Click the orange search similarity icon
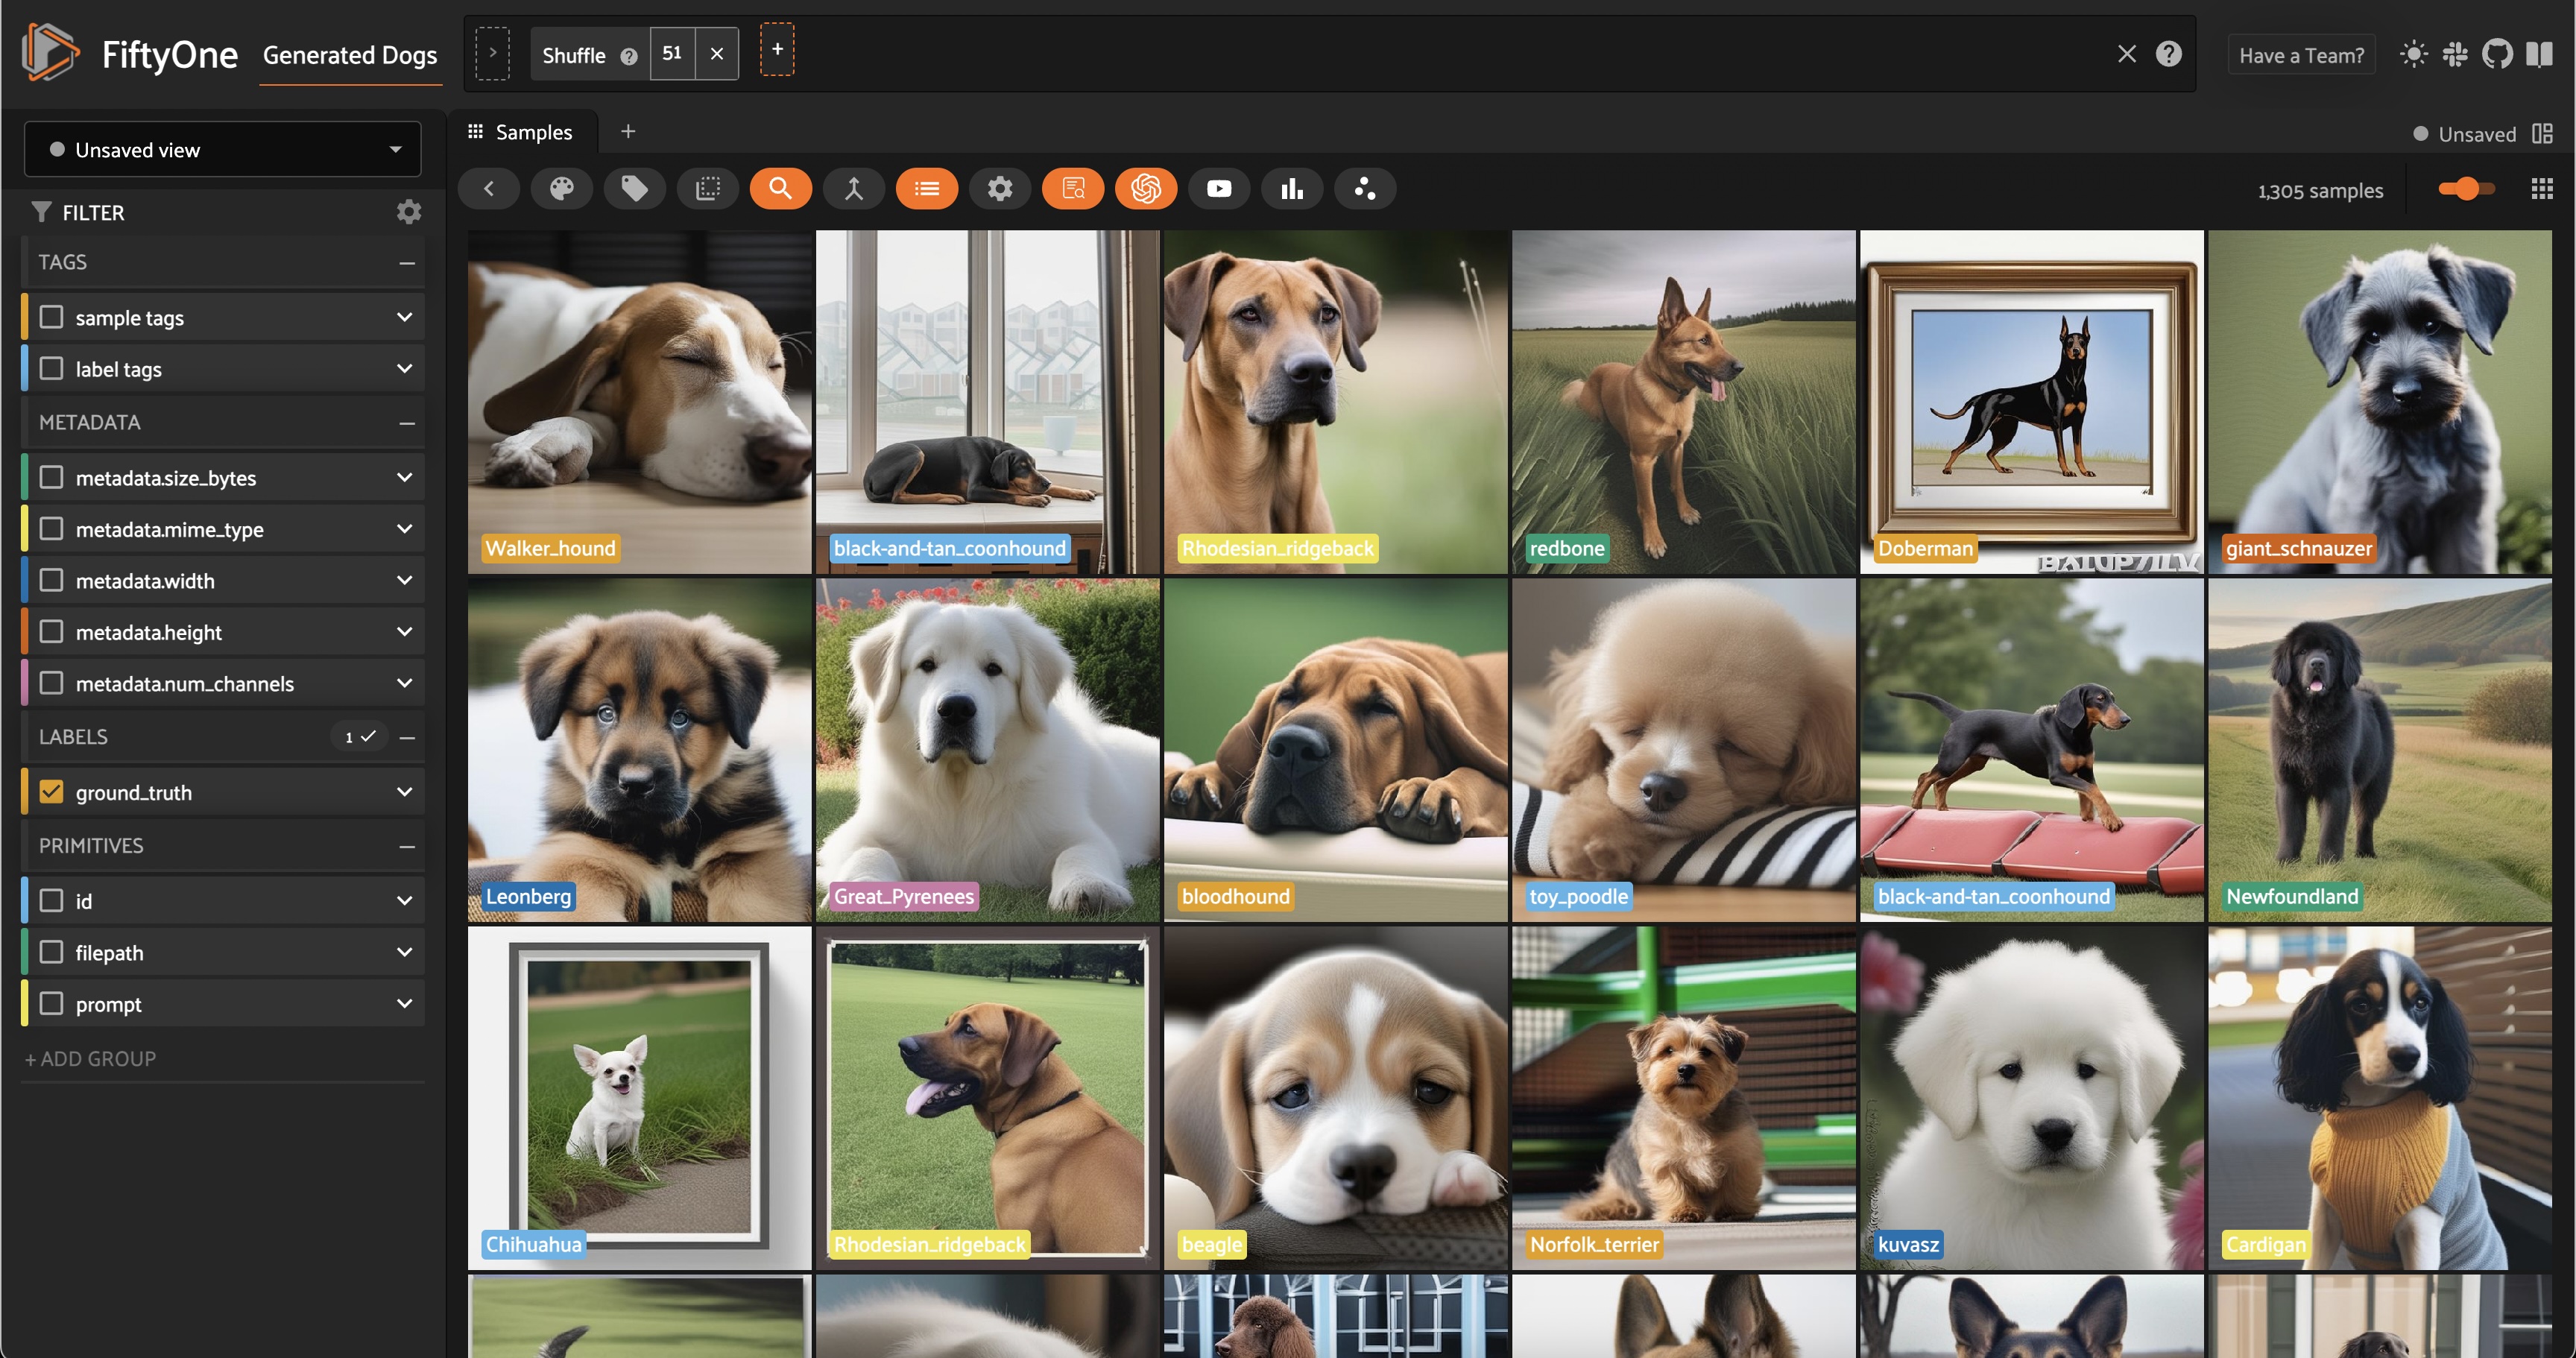This screenshot has height=1358, width=2576. coord(780,189)
